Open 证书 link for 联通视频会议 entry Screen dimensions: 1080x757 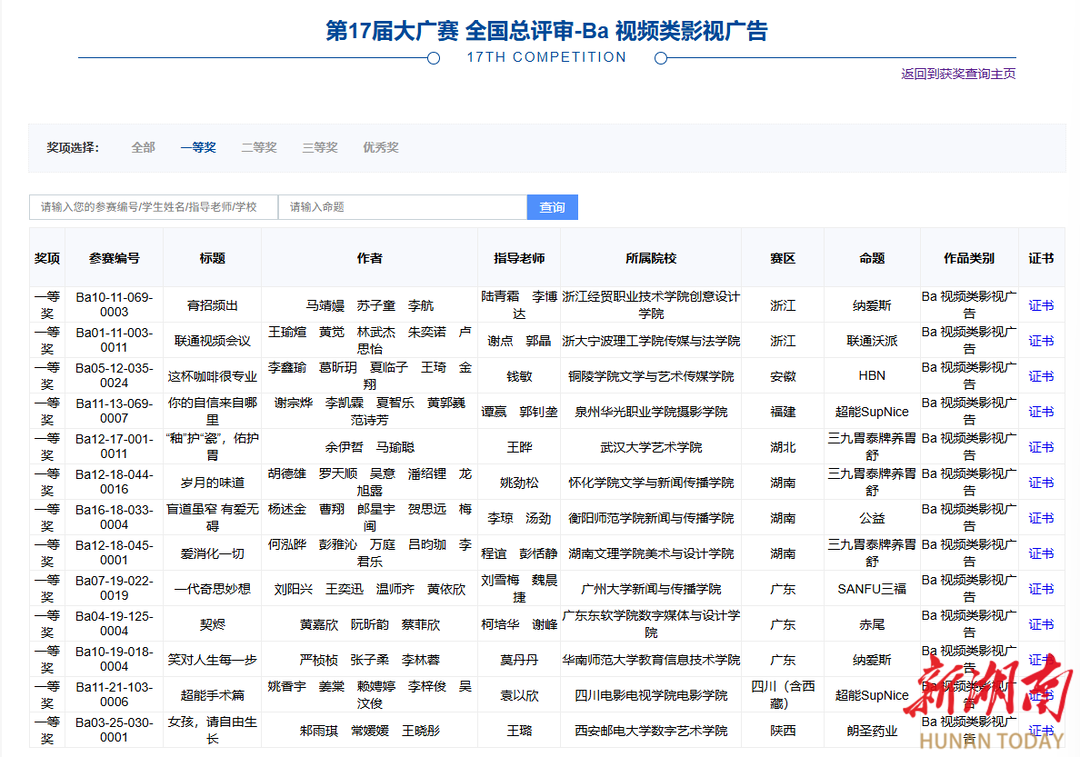click(x=1041, y=341)
